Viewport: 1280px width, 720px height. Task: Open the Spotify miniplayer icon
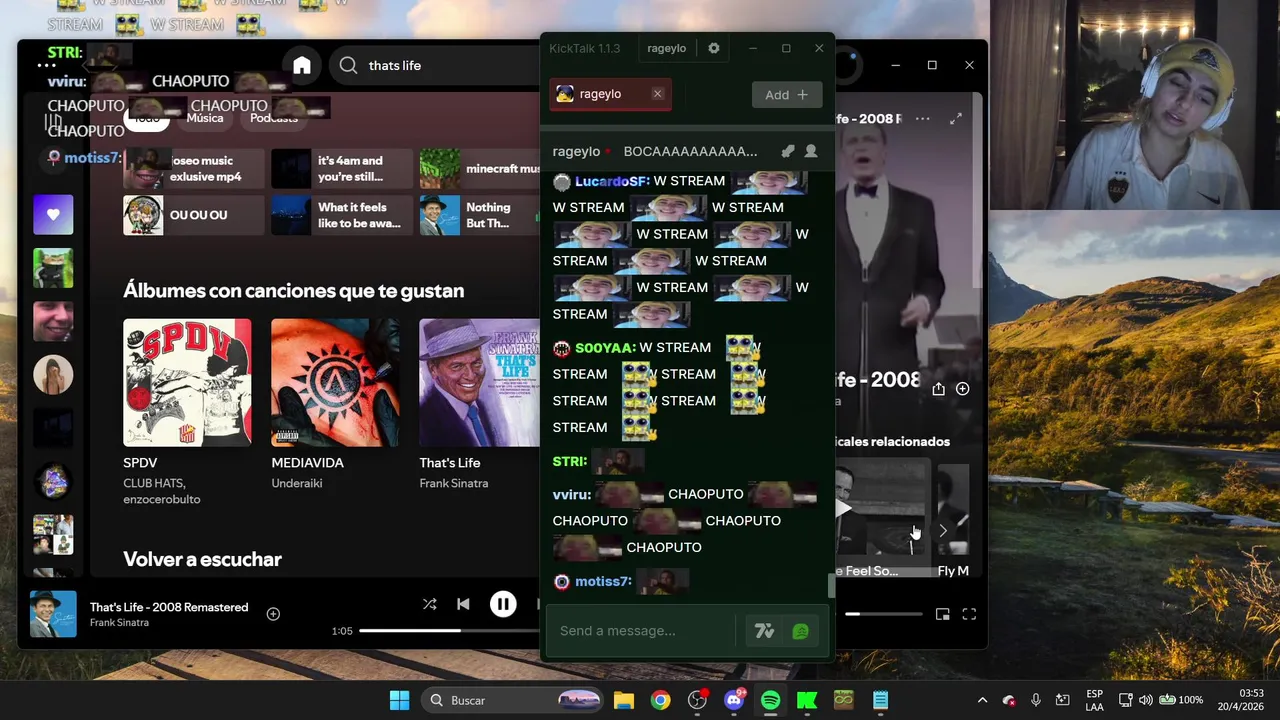942,614
